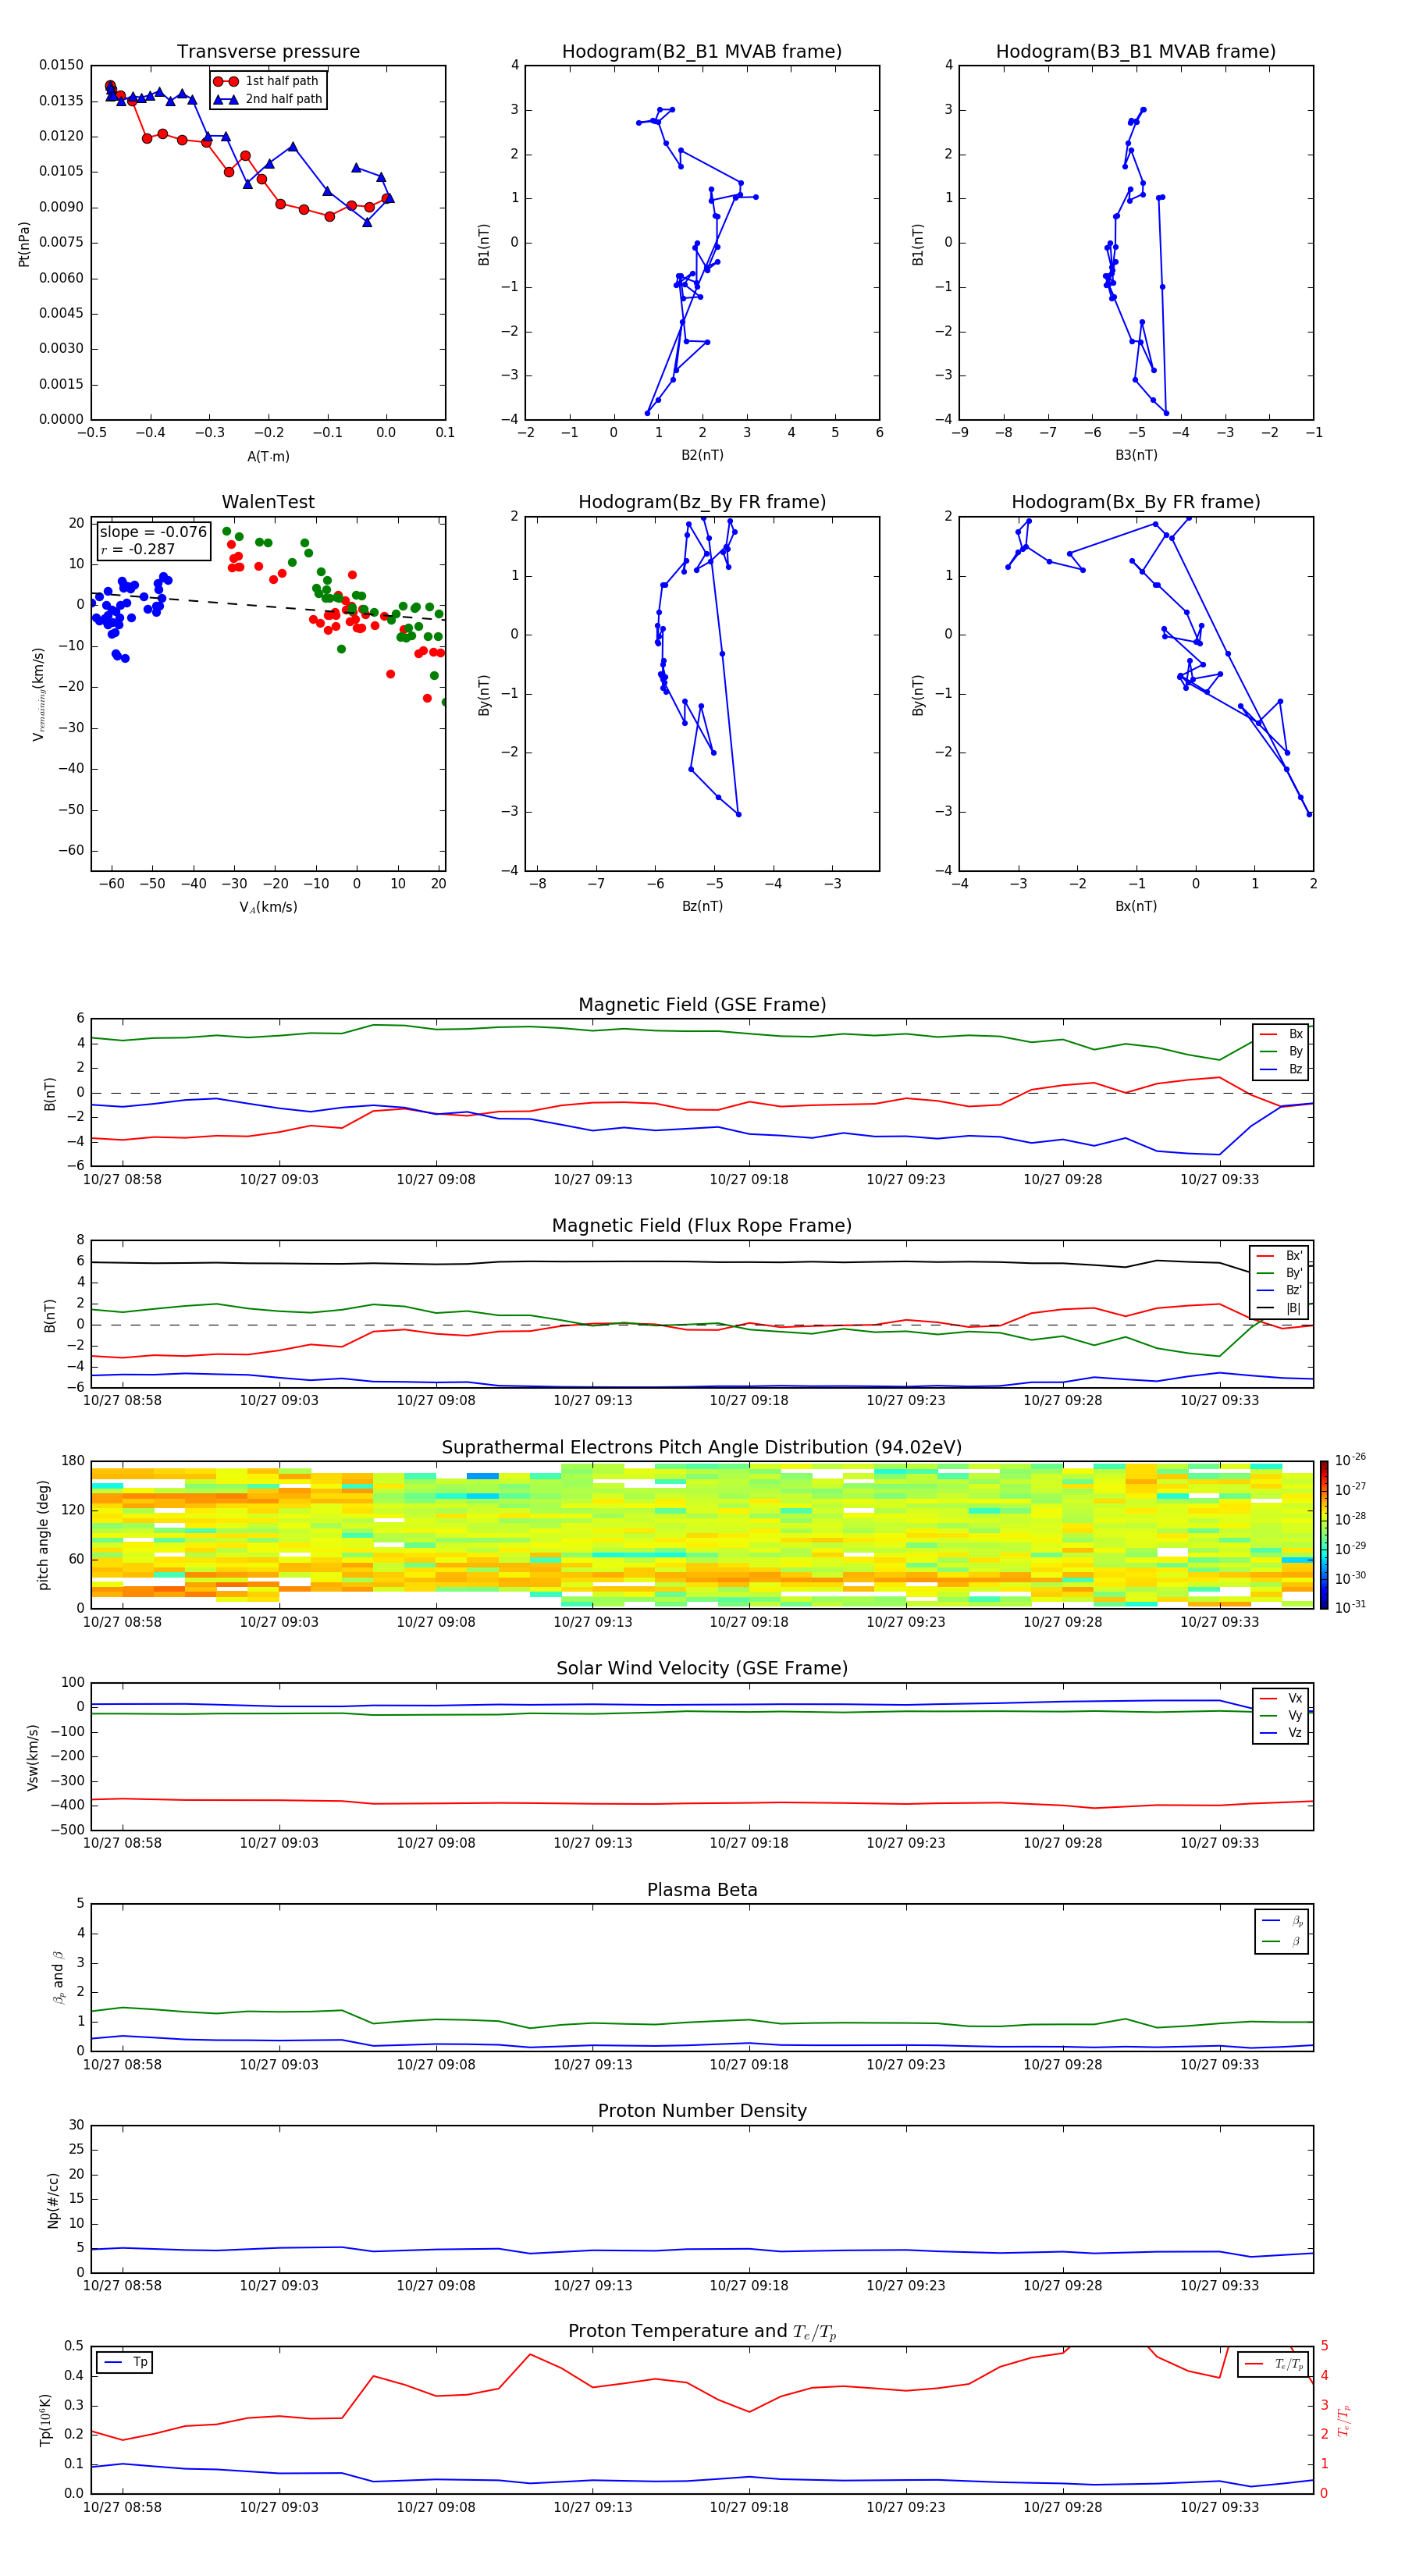Image resolution: width=1405 pixels, height=2576 pixels.
Task: Click the 'Proton Number Density' title
Action: pos(702,2111)
